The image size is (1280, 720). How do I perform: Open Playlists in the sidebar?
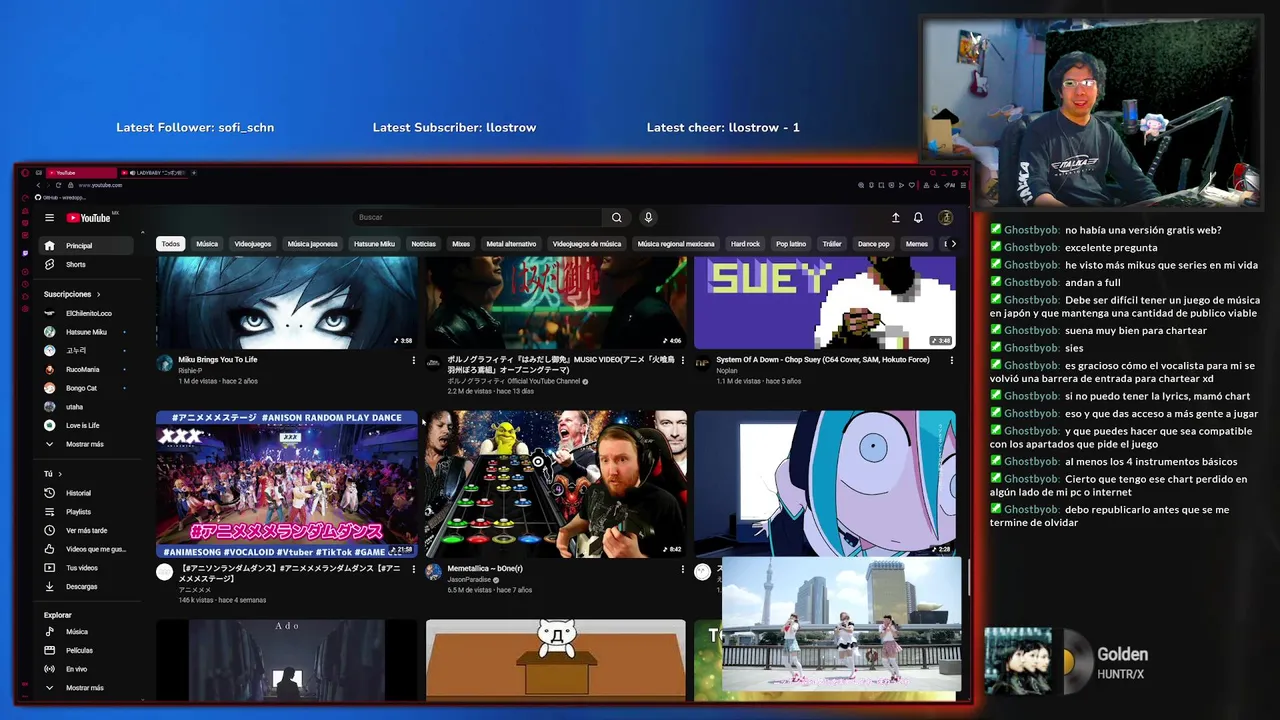[86, 512]
